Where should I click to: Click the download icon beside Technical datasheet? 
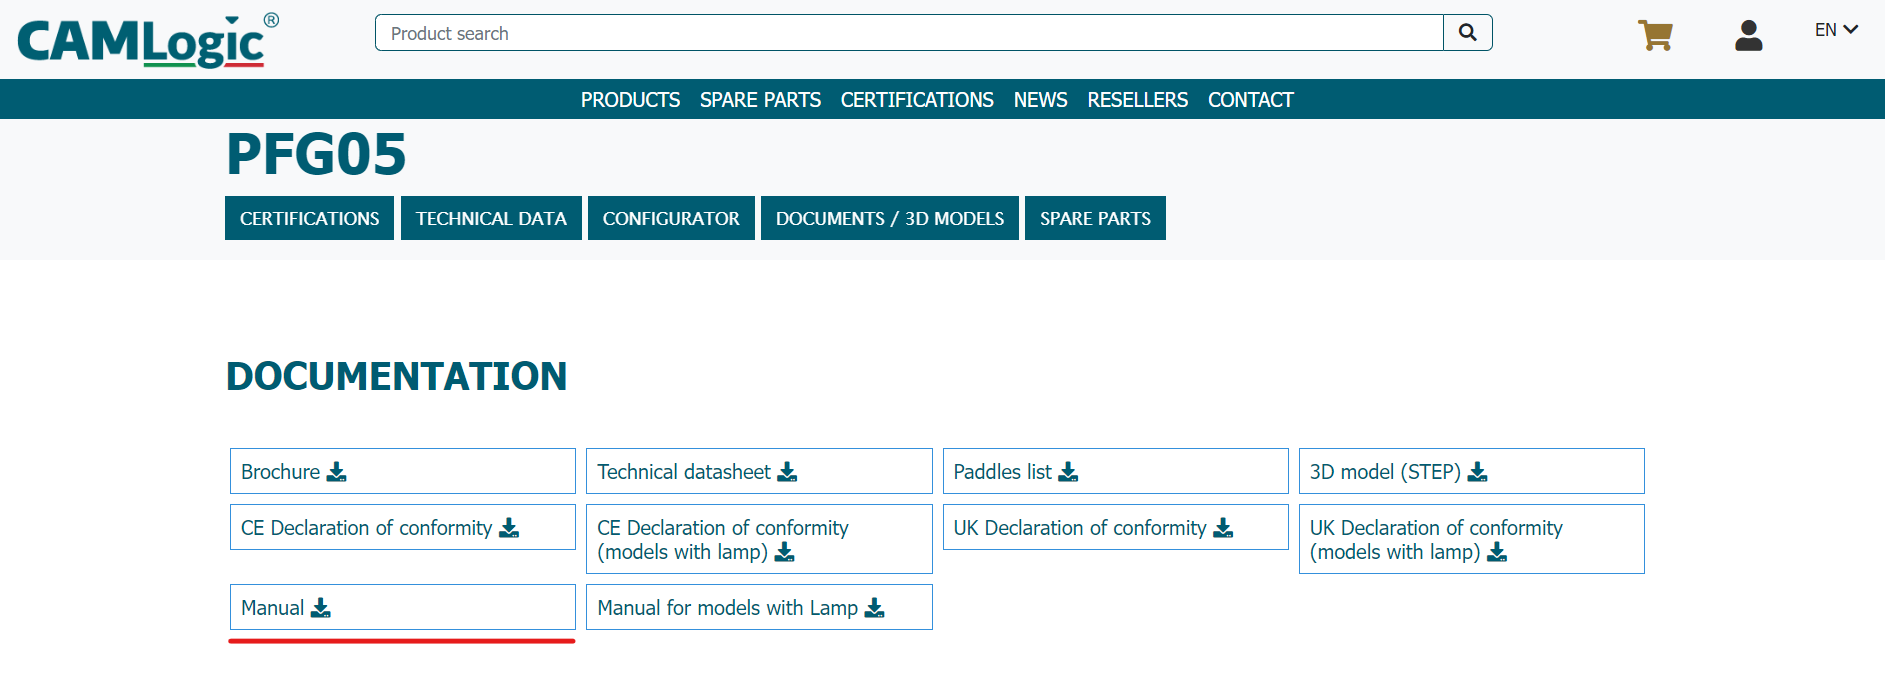(788, 472)
